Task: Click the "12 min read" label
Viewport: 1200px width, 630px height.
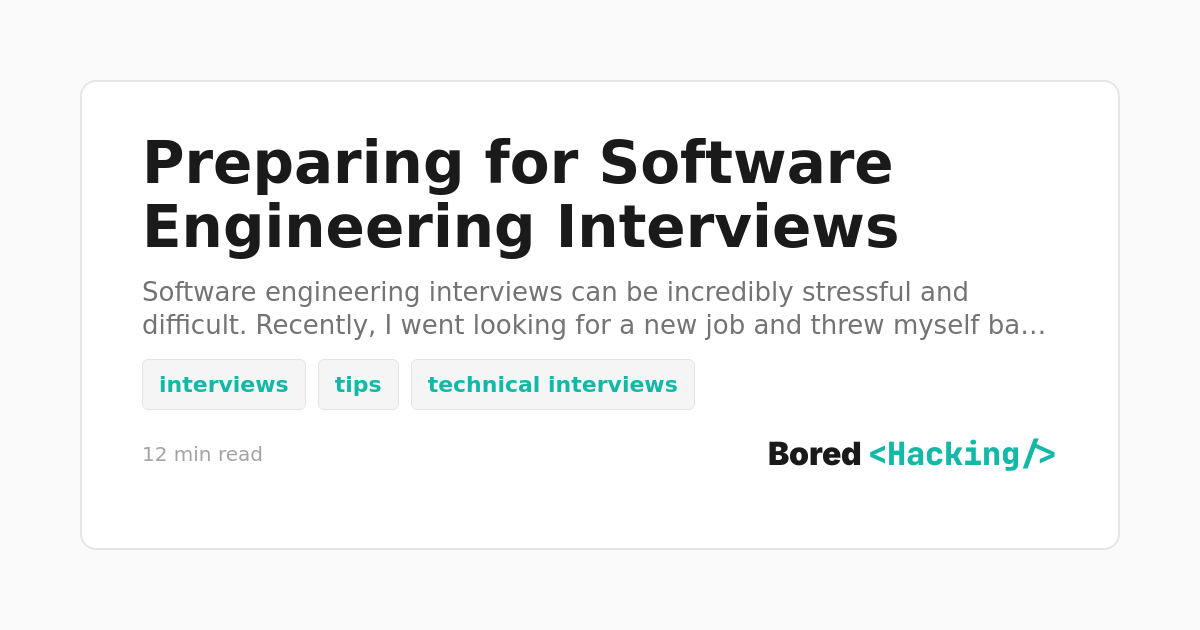Action: click(202, 455)
